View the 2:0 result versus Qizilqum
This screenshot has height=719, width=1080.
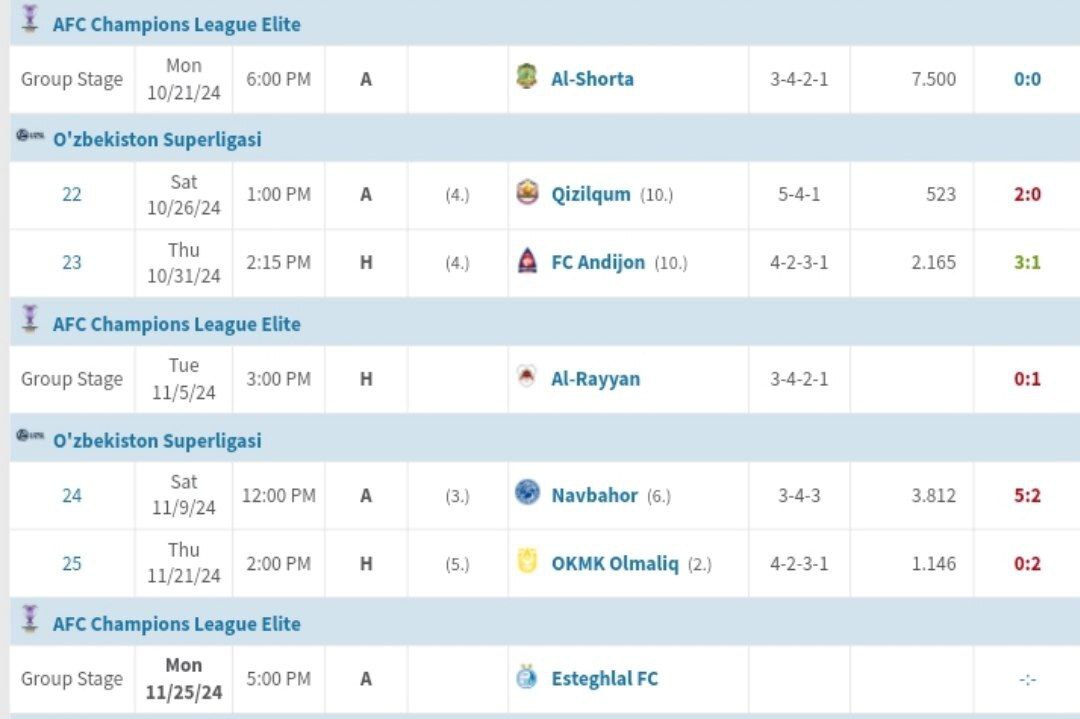coord(1027,194)
